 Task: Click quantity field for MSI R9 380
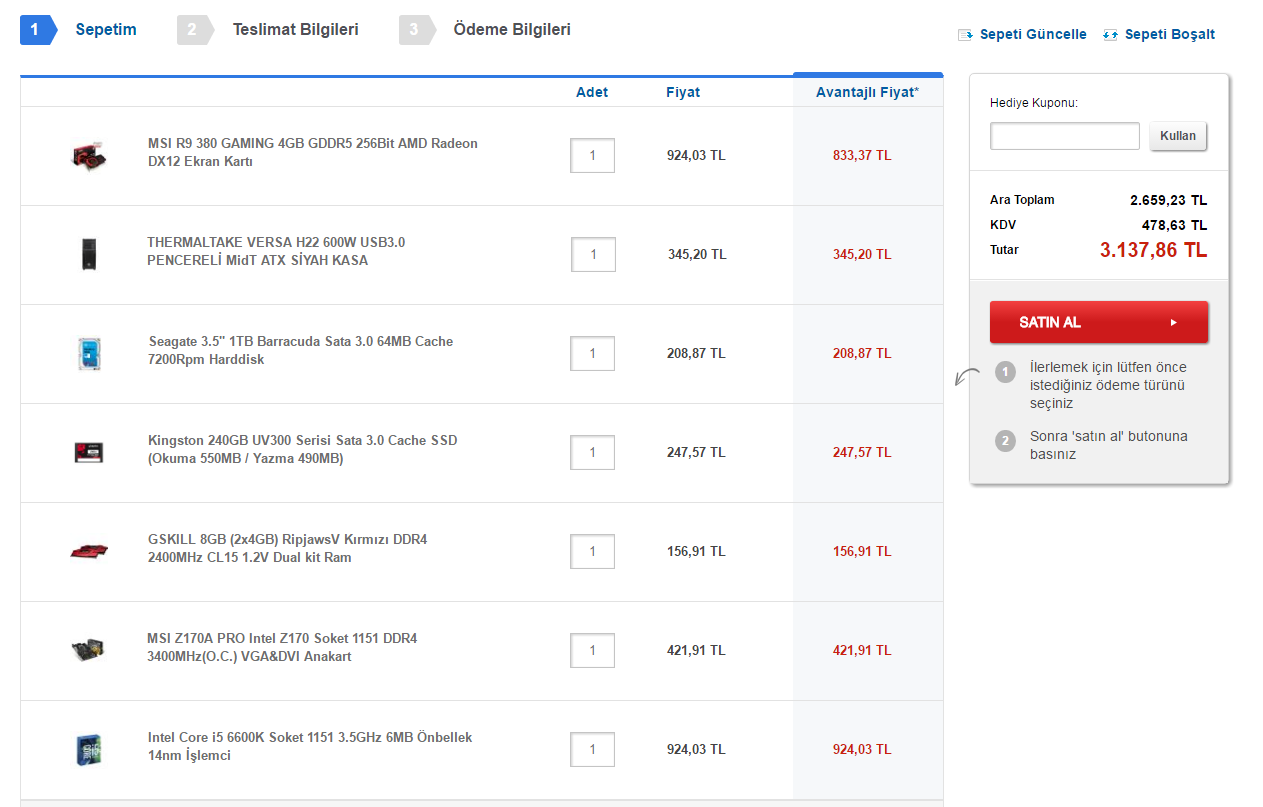click(592, 155)
